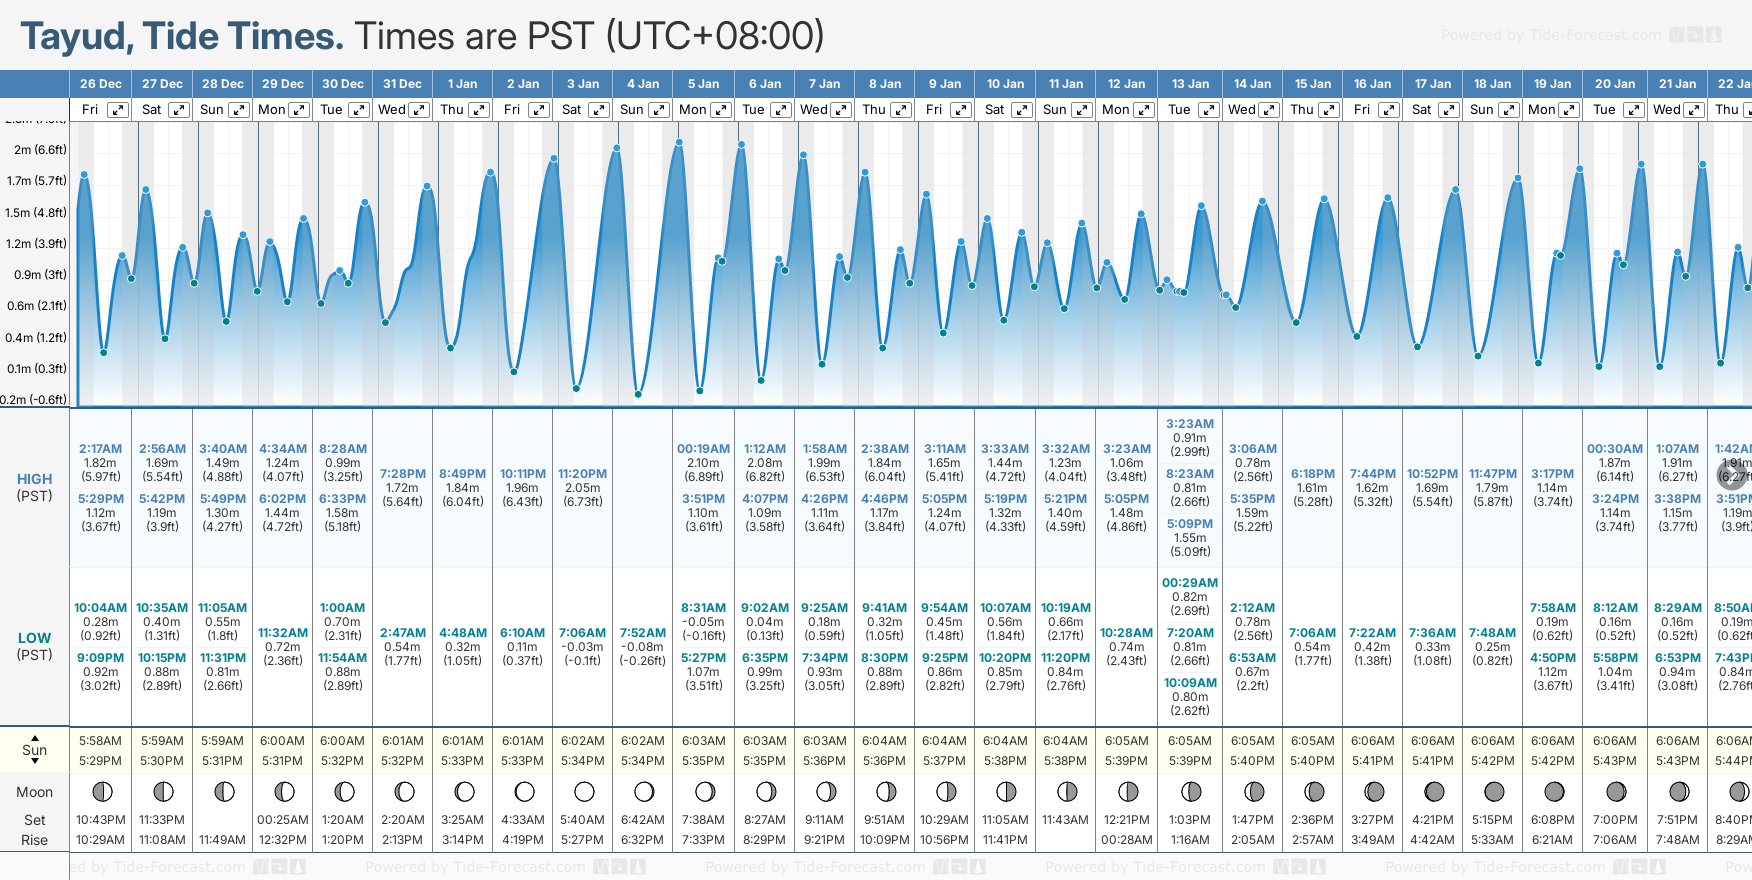Click the 7:52AM low tide entry on 4 Jan
The height and width of the screenshot is (880, 1752).
click(x=642, y=633)
